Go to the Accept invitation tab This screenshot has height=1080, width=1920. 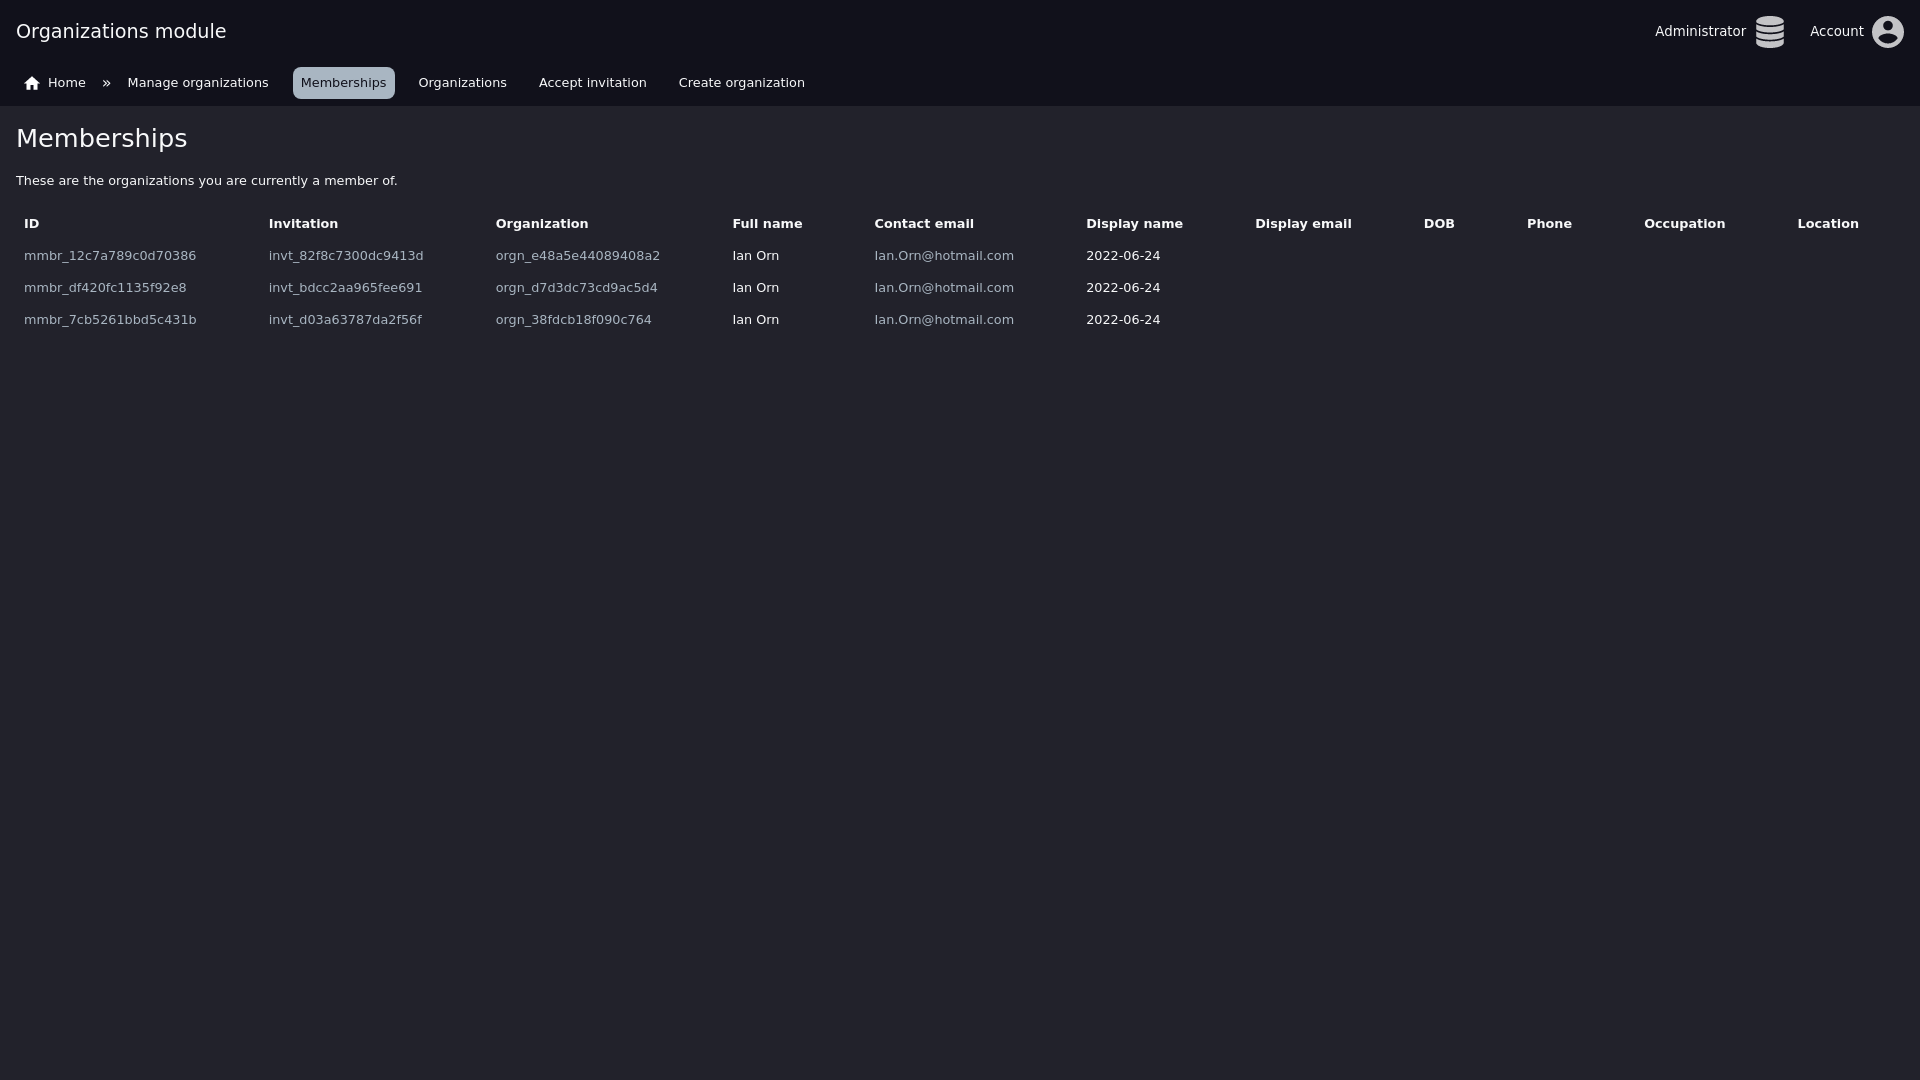coord(592,83)
